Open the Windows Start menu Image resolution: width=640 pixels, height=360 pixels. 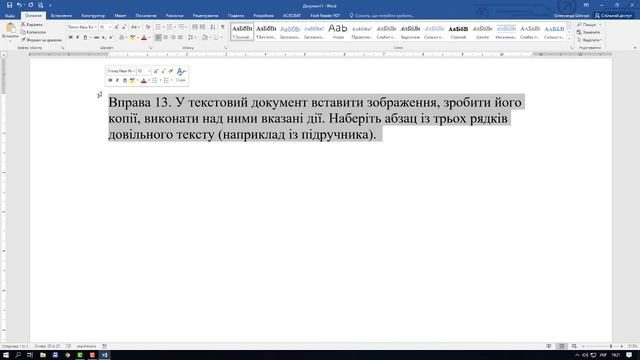pyautogui.click(x=6, y=355)
